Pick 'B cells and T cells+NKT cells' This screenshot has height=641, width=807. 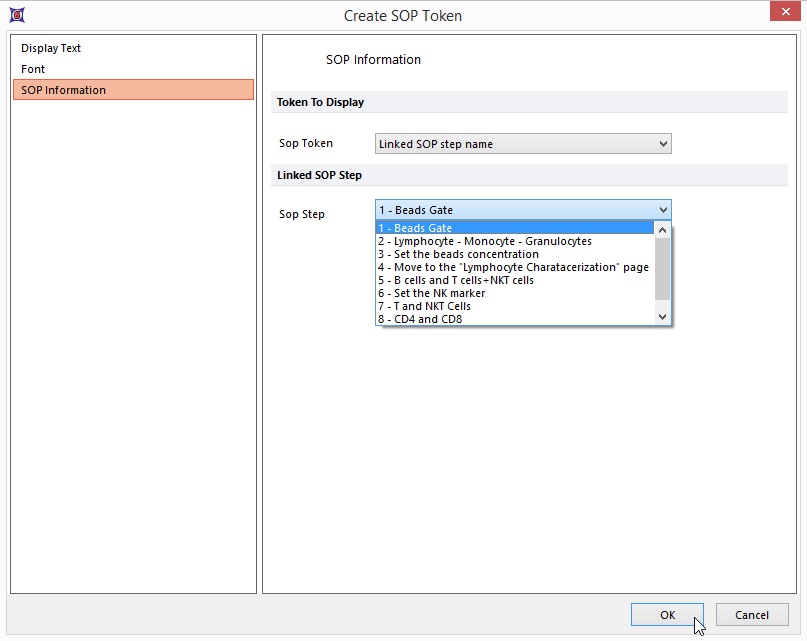click(456, 280)
